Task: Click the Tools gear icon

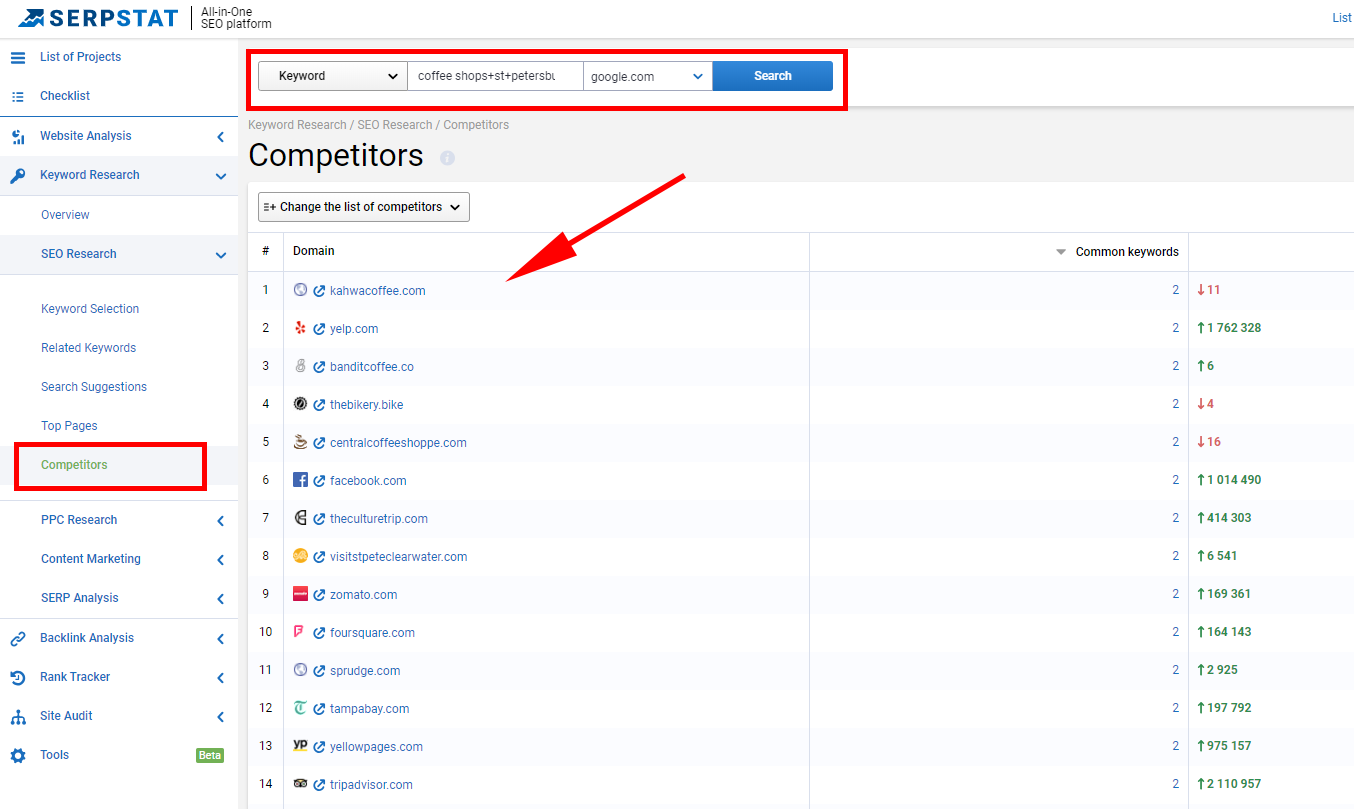Action: tap(18, 756)
